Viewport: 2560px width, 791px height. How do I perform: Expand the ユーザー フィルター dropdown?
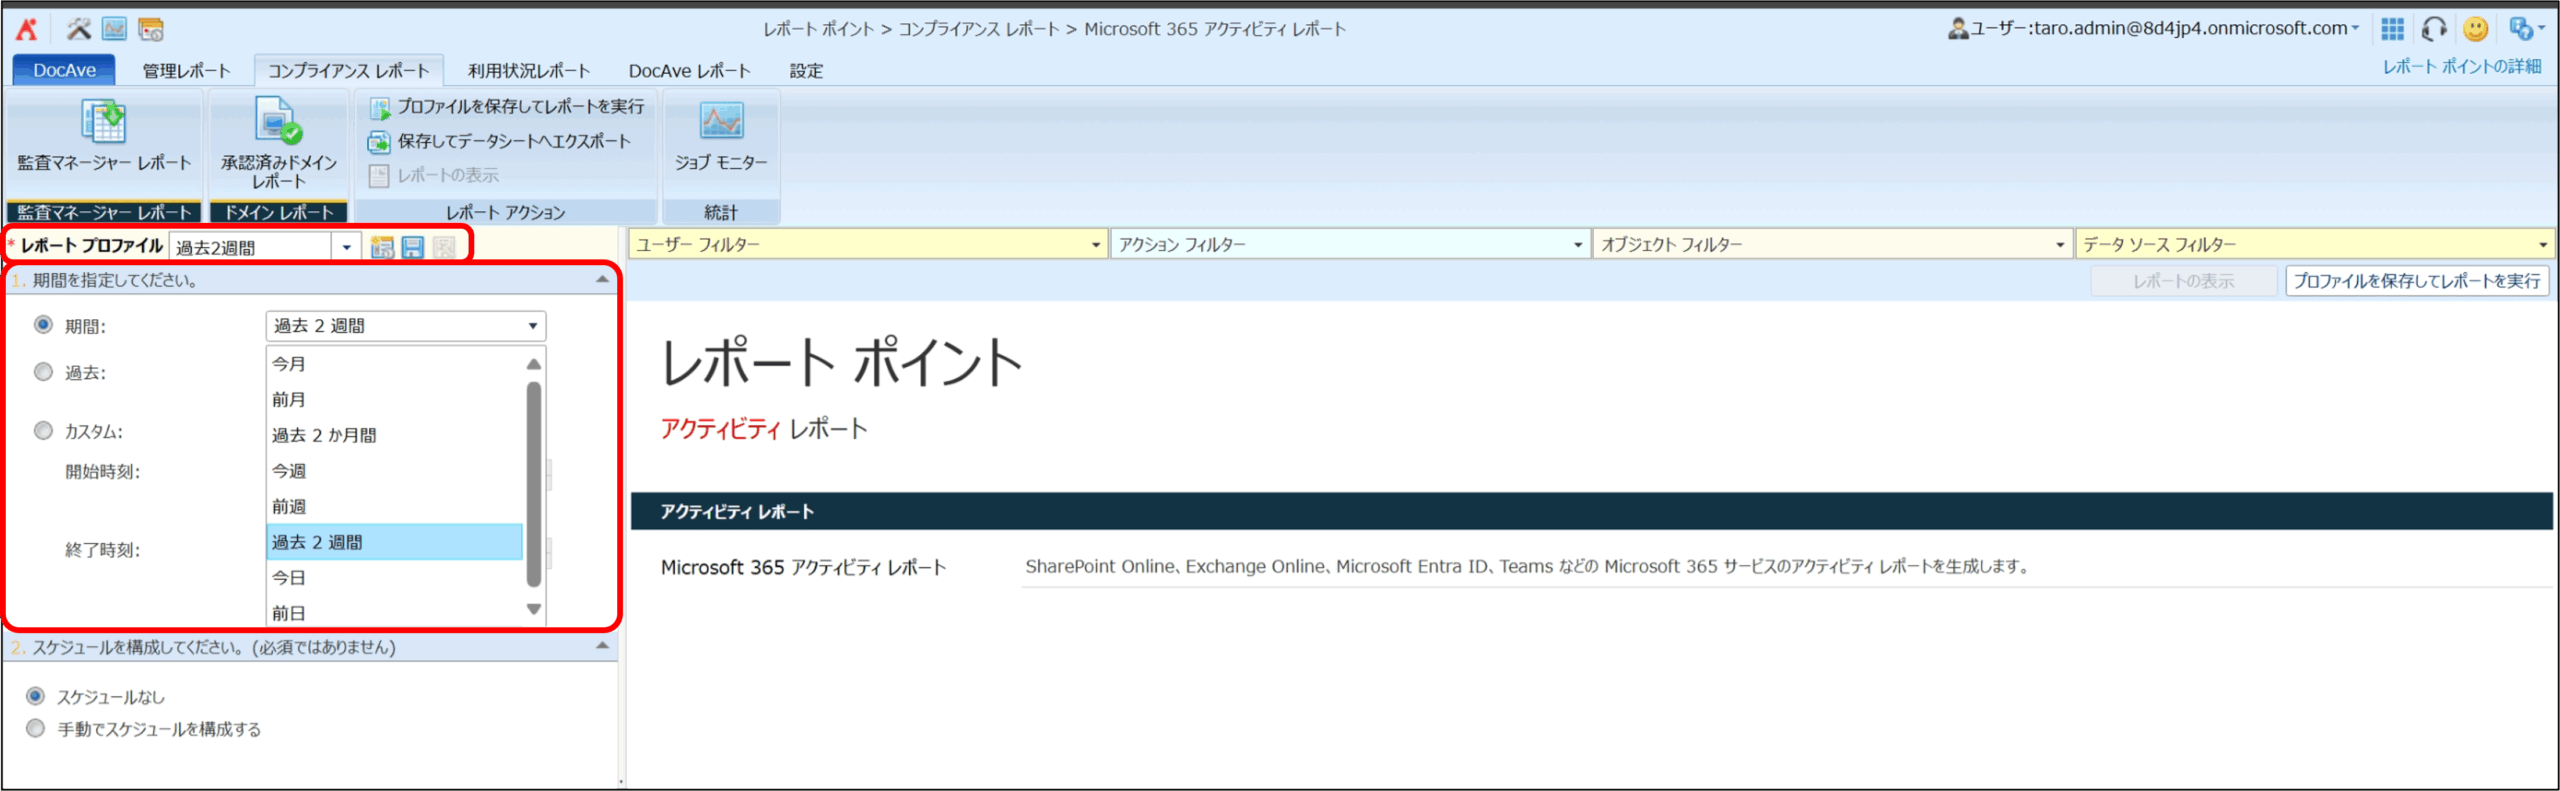[x=1095, y=245]
